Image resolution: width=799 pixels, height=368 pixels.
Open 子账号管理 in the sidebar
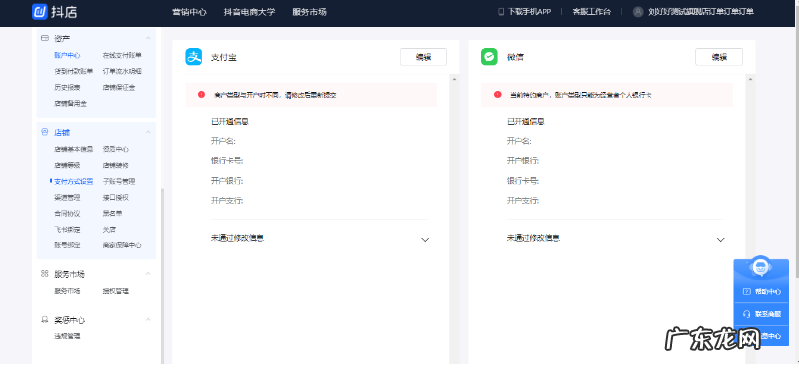119,181
